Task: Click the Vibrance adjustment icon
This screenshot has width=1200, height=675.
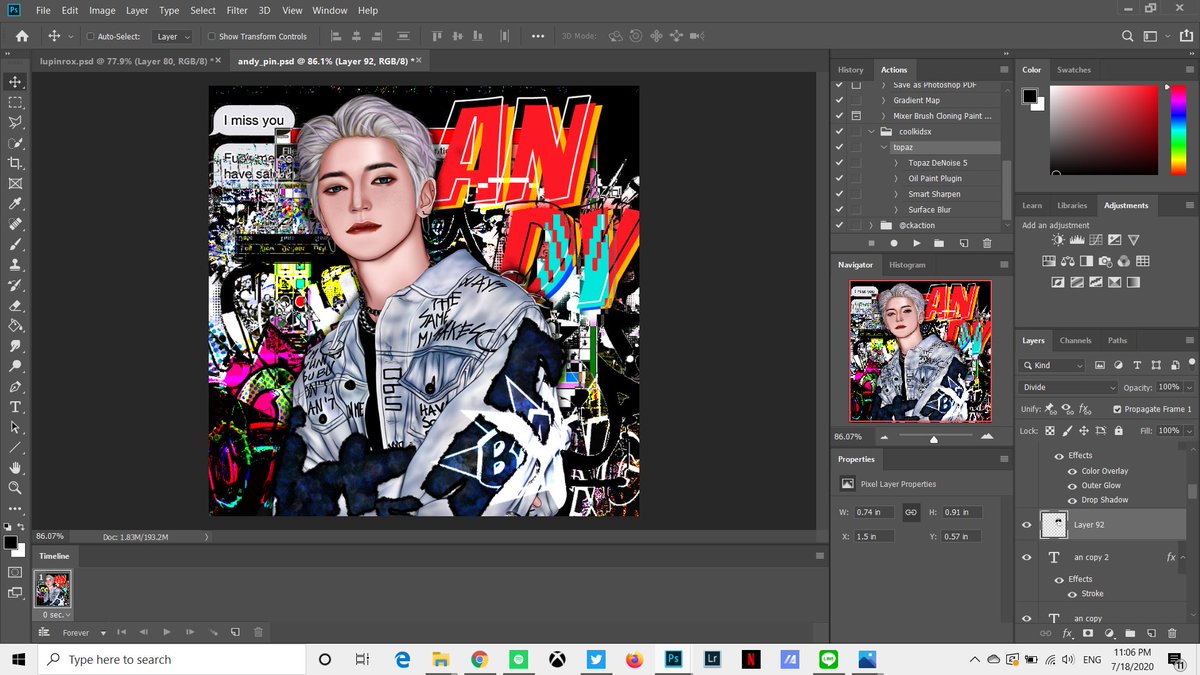Action: click(x=1133, y=240)
